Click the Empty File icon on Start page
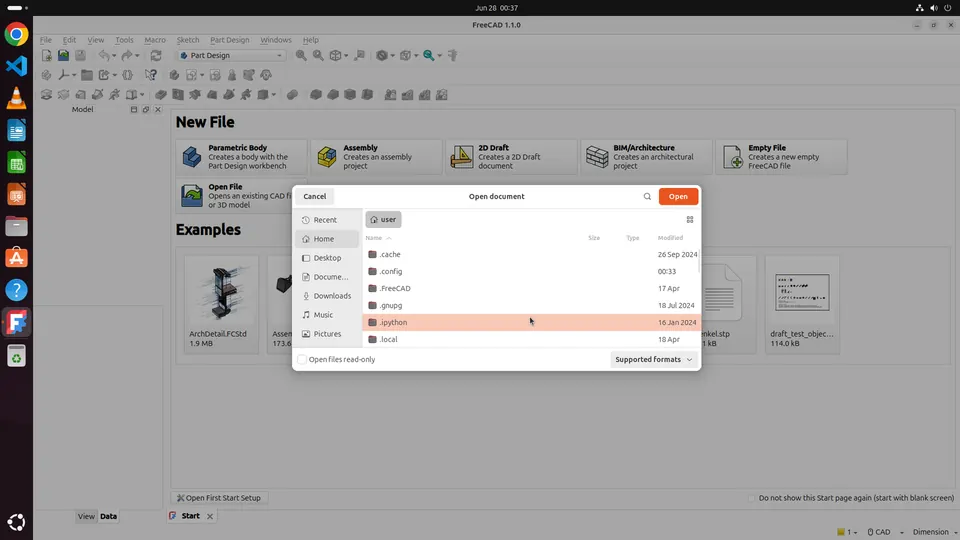Screen dimensions: 960x540 click(x=732, y=157)
